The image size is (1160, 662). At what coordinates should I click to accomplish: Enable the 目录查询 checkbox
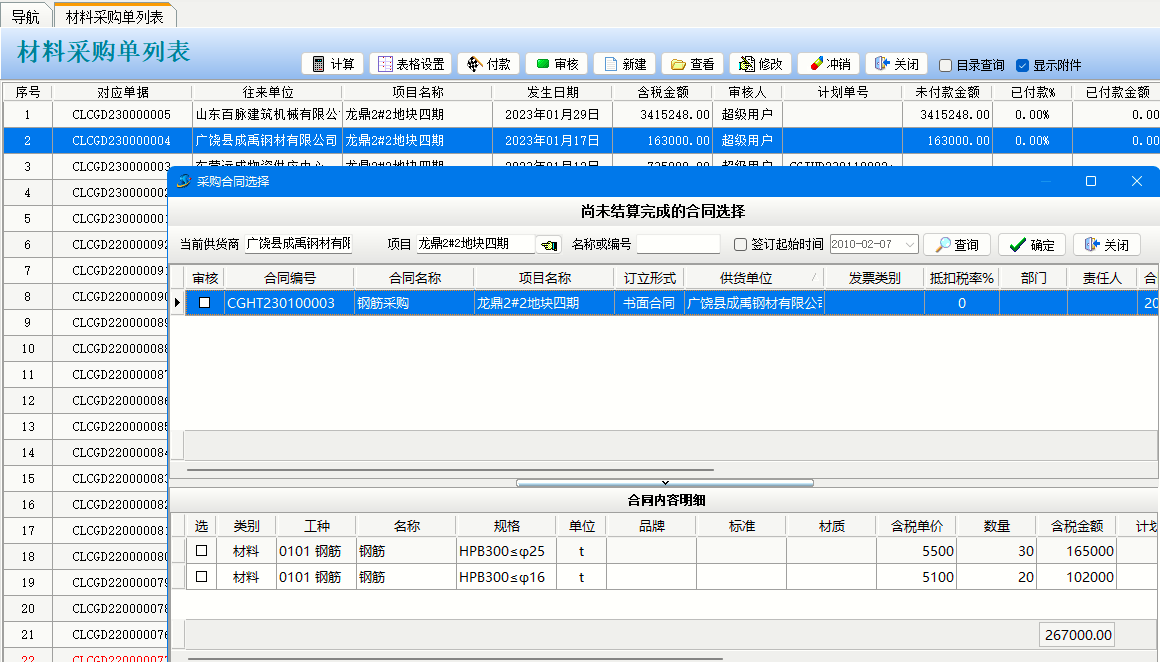pyautogui.click(x=946, y=66)
